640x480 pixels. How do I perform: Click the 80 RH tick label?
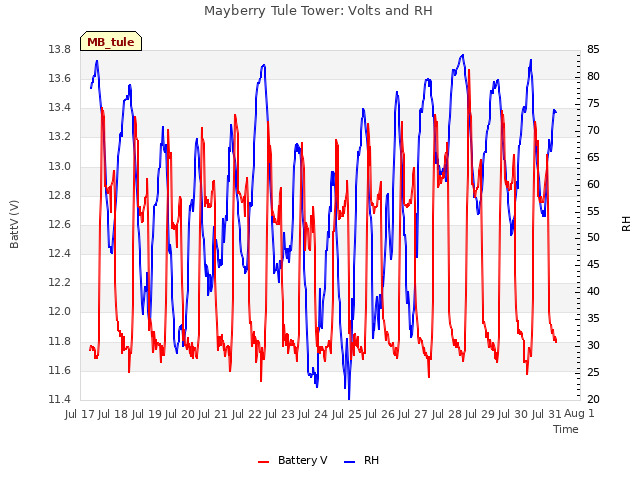point(593,77)
